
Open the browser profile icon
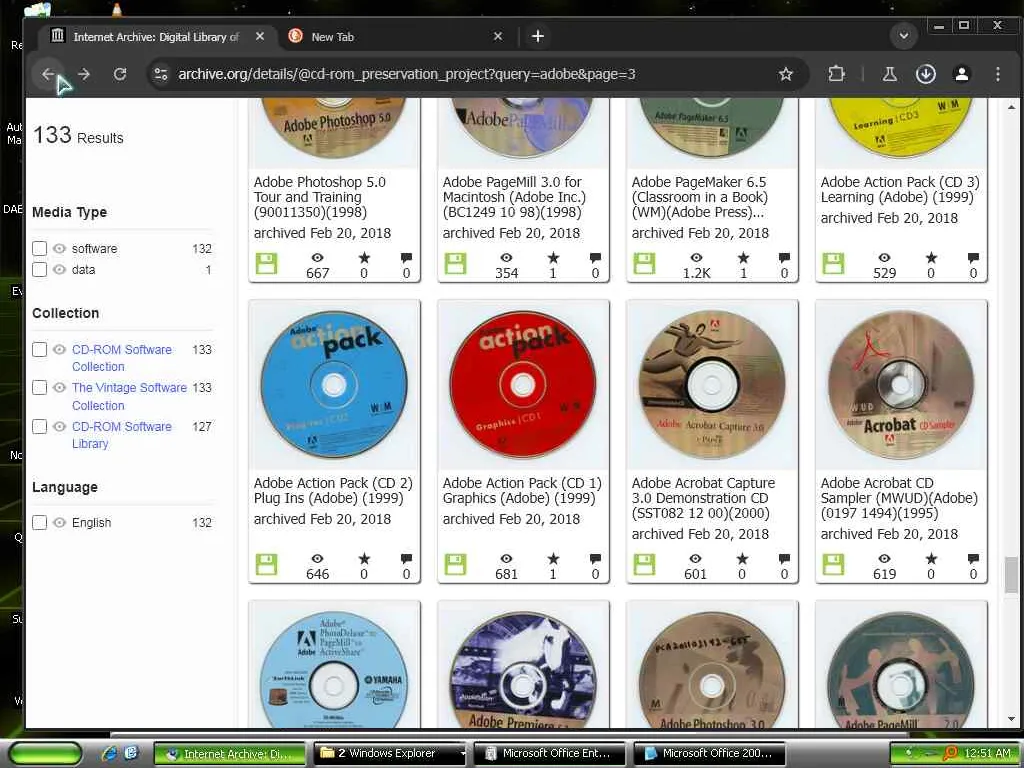[x=961, y=74]
